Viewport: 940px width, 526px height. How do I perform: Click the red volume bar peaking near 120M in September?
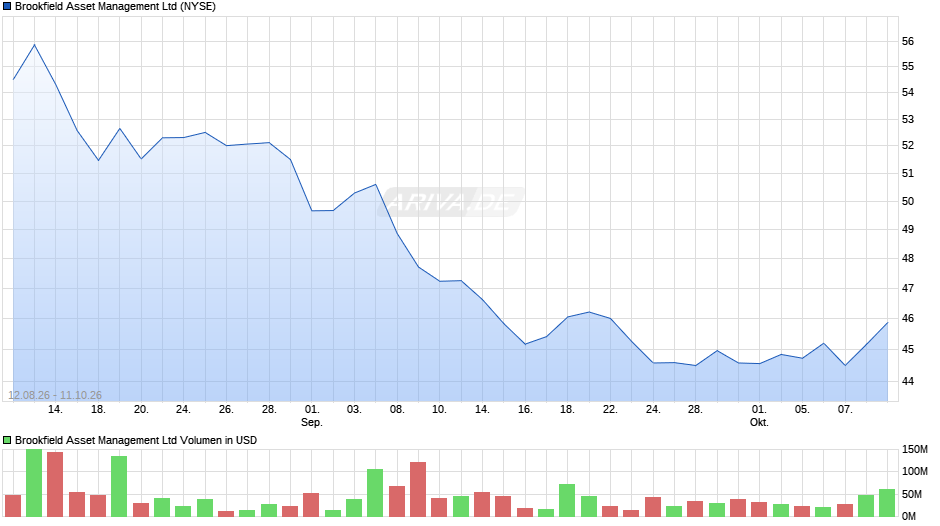tap(418, 489)
